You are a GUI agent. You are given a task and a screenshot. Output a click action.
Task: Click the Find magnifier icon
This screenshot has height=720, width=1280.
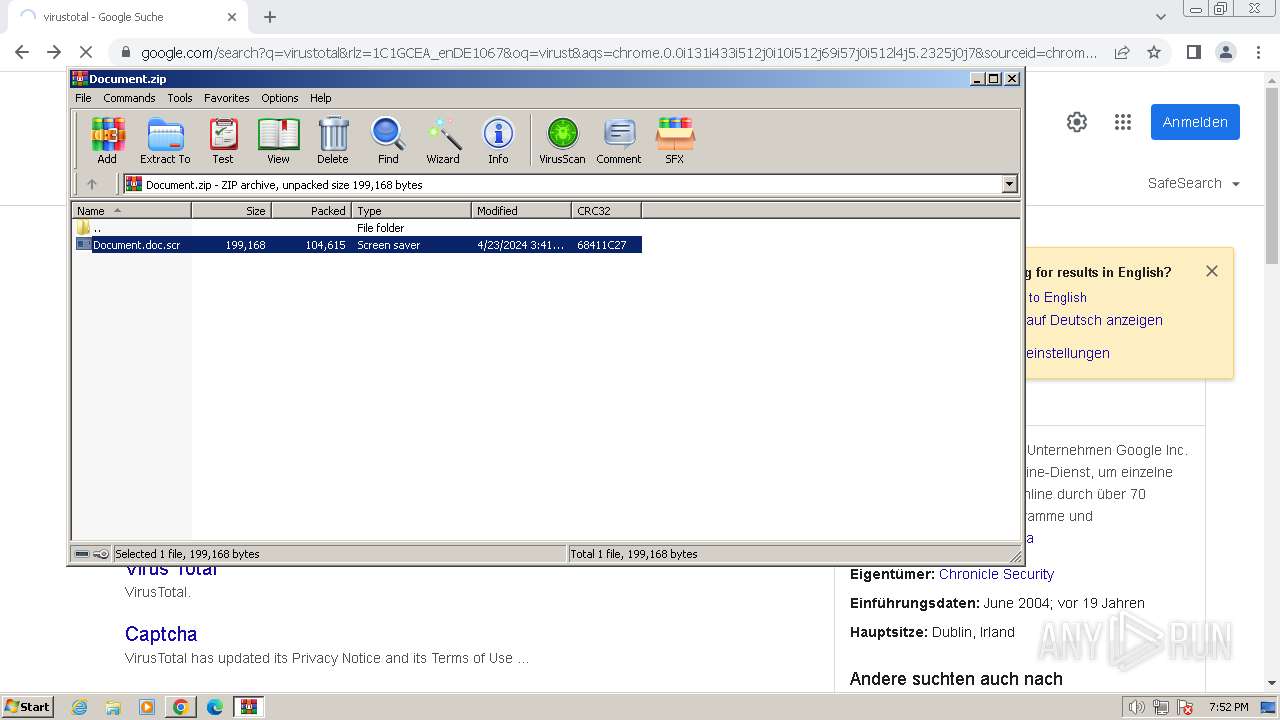tap(388, 140)
